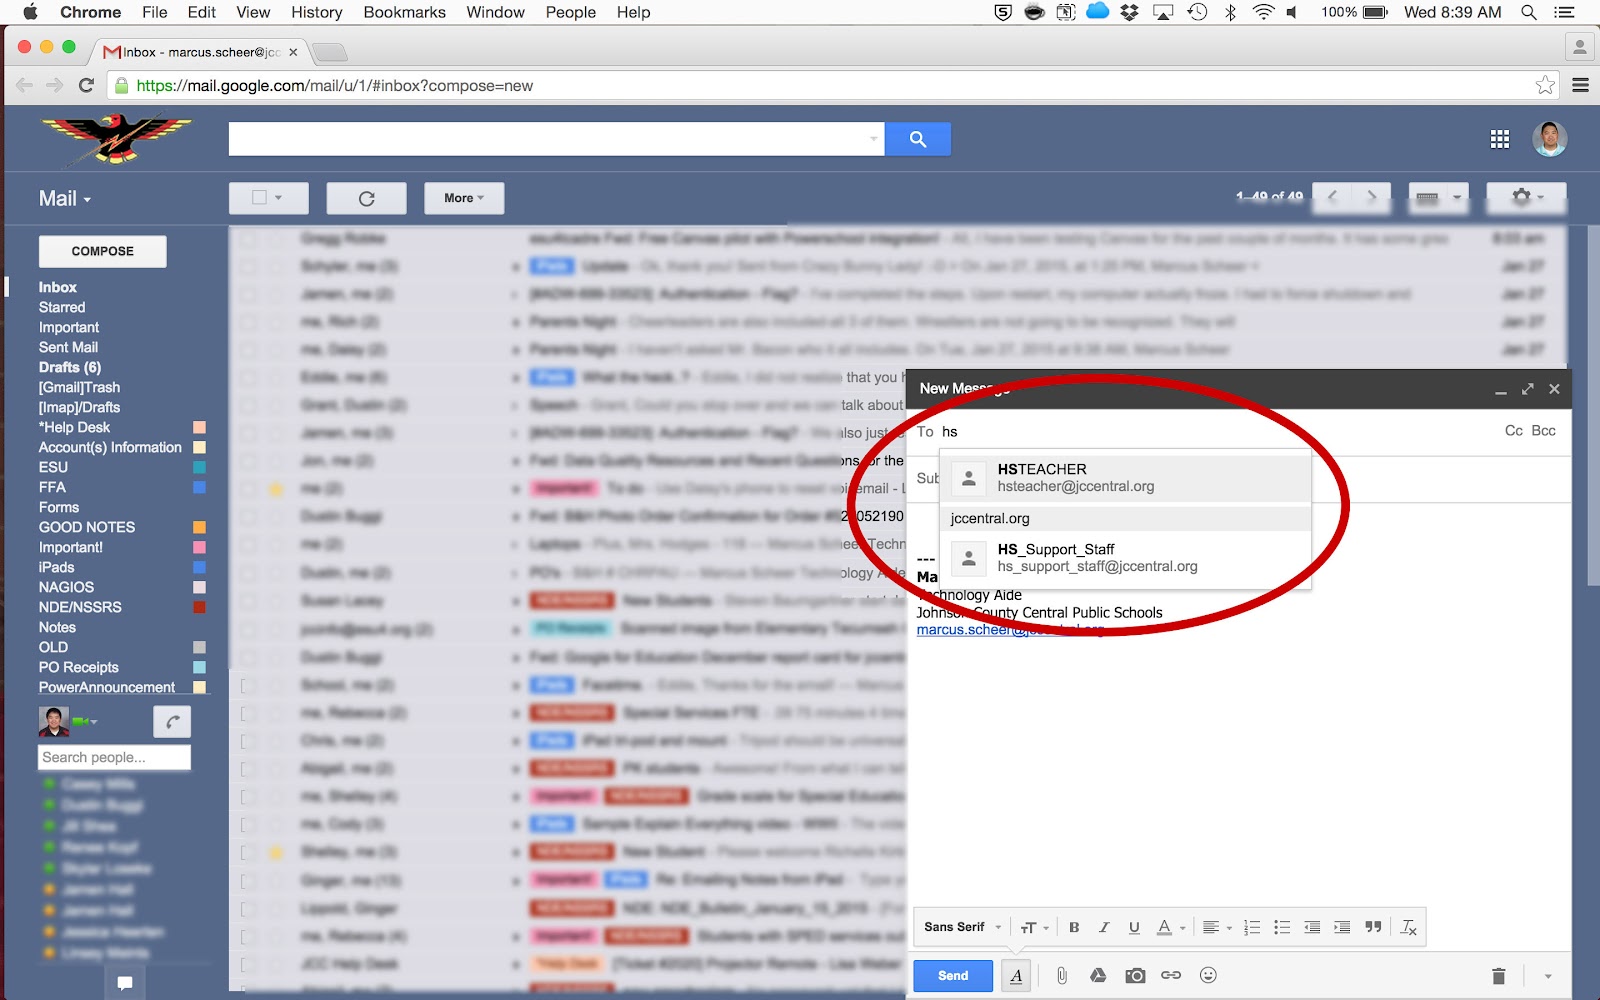Expand the select checkbox dropdown arrow
Screen dimensions: 1600x1000
tap(278, 198)
